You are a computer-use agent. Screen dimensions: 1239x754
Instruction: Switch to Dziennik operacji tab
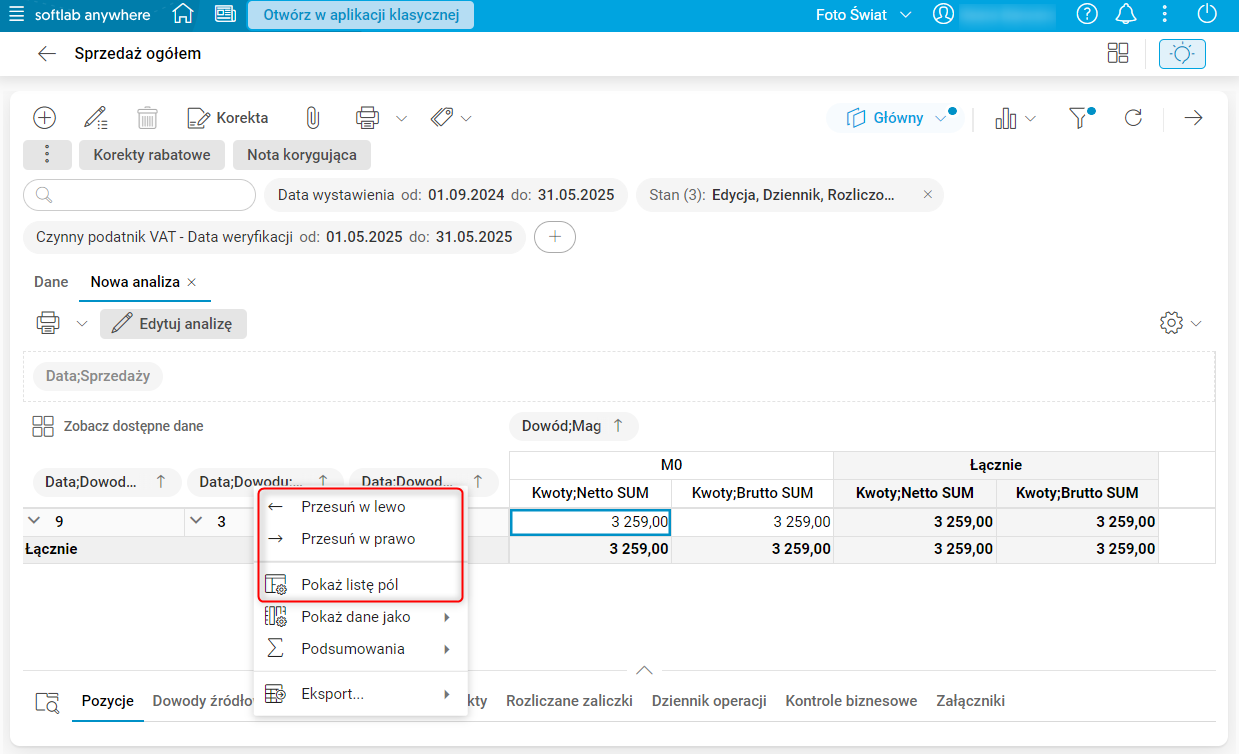(x=709, y=701)
